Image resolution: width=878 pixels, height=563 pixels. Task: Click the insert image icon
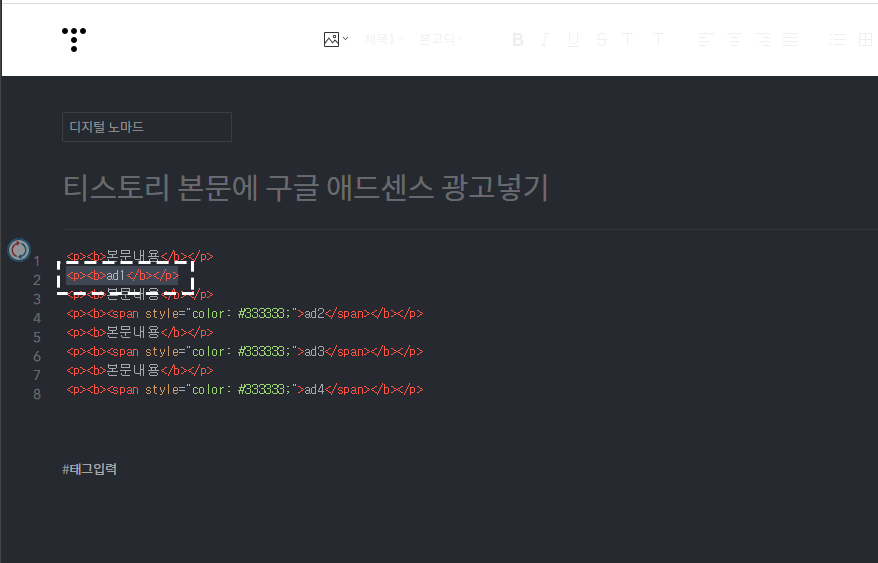(331, 39)
